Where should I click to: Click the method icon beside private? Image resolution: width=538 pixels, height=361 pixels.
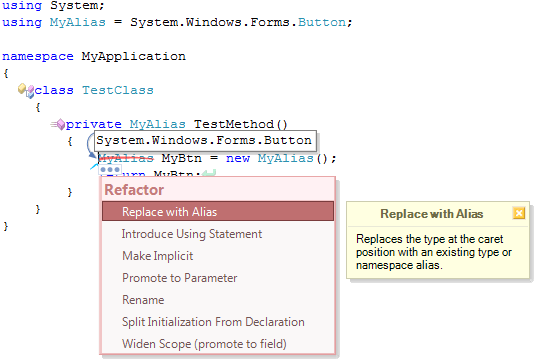click(x=58, y=124)
